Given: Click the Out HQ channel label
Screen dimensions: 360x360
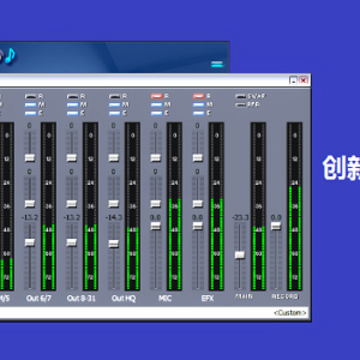Looking at the screenshot, I should [x=124, y=298].
